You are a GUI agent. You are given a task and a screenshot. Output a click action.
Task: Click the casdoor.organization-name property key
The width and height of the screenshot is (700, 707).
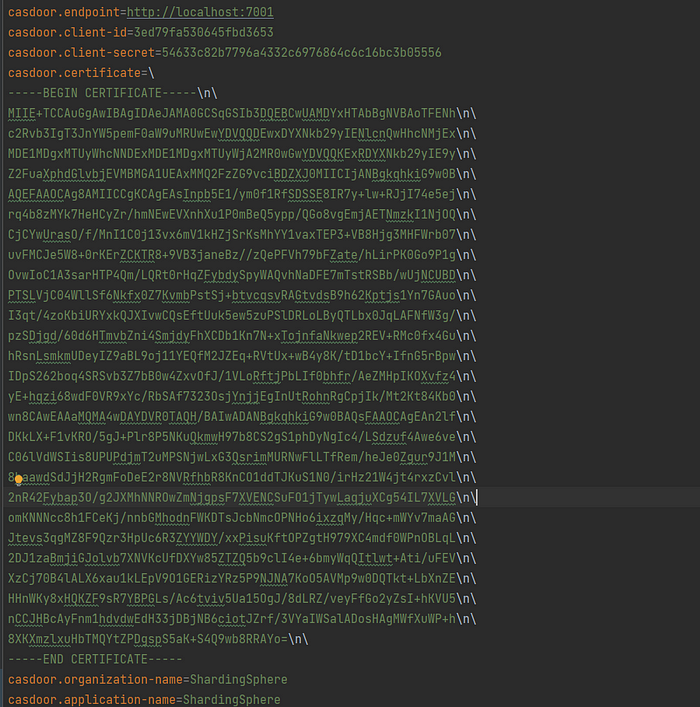pos(95,679)
